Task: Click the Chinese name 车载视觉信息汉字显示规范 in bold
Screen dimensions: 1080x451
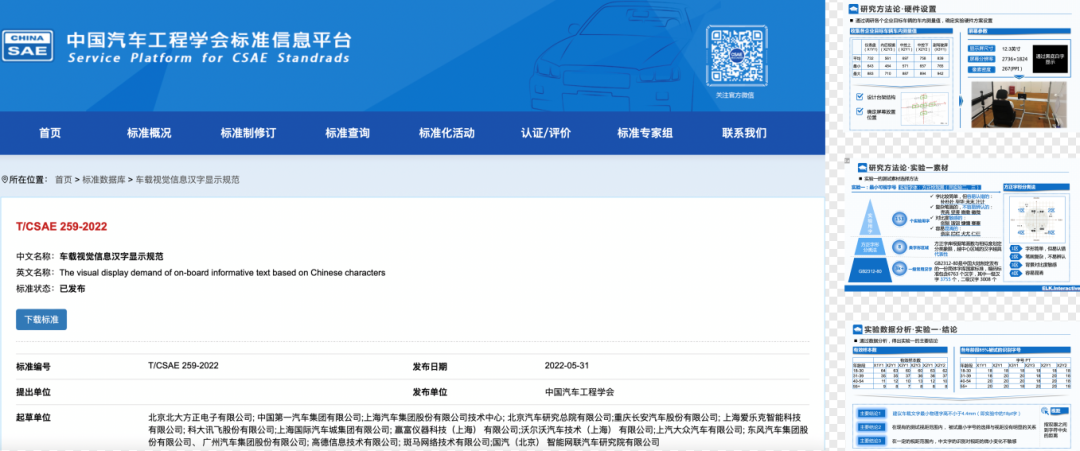Action: tap(112, 256)
